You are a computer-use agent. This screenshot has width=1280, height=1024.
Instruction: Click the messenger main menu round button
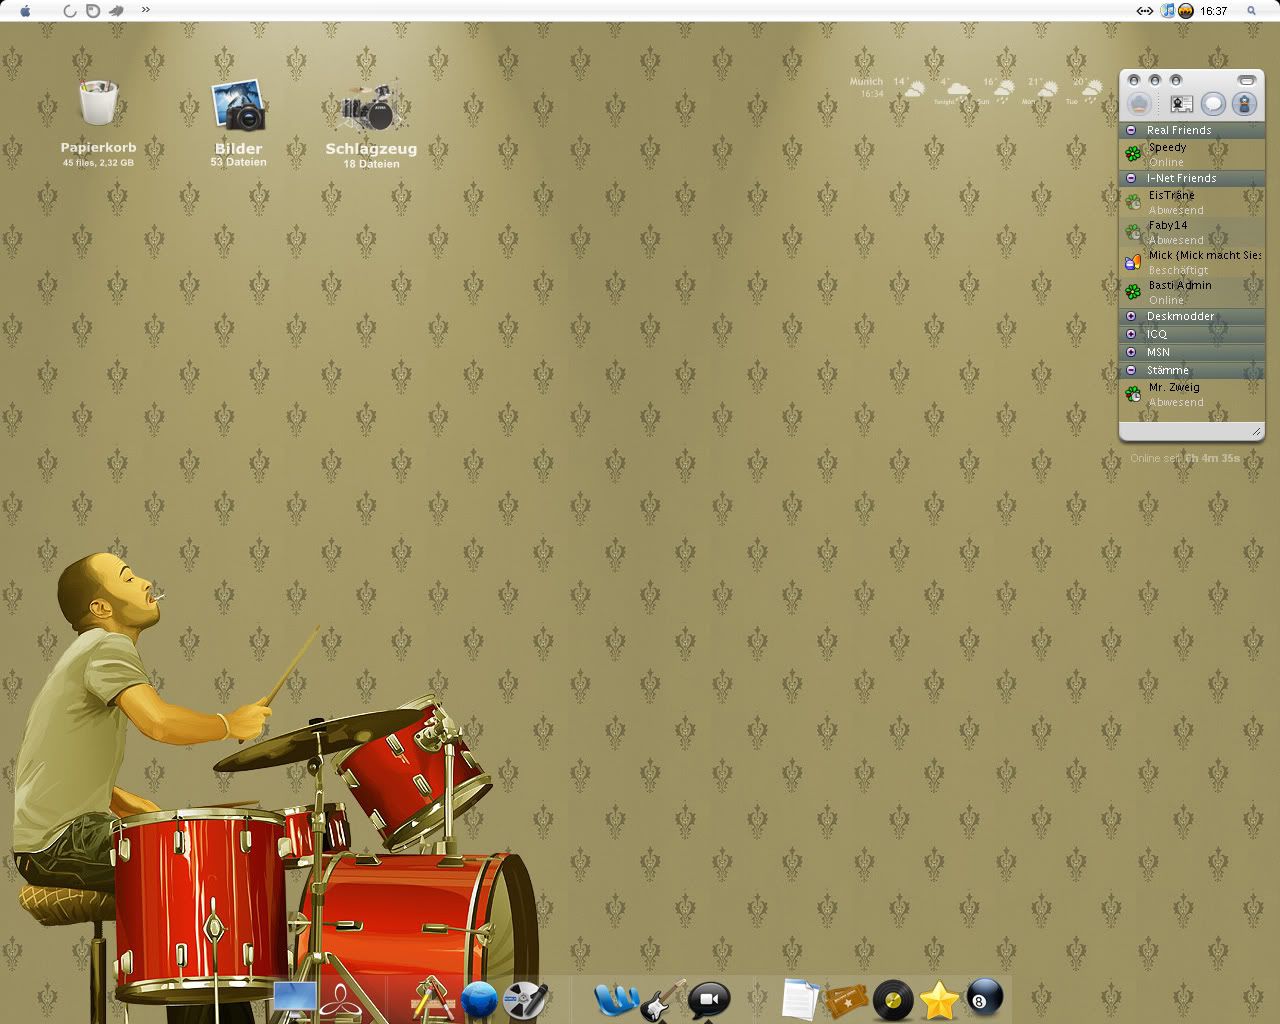[x=1139, y=103]
